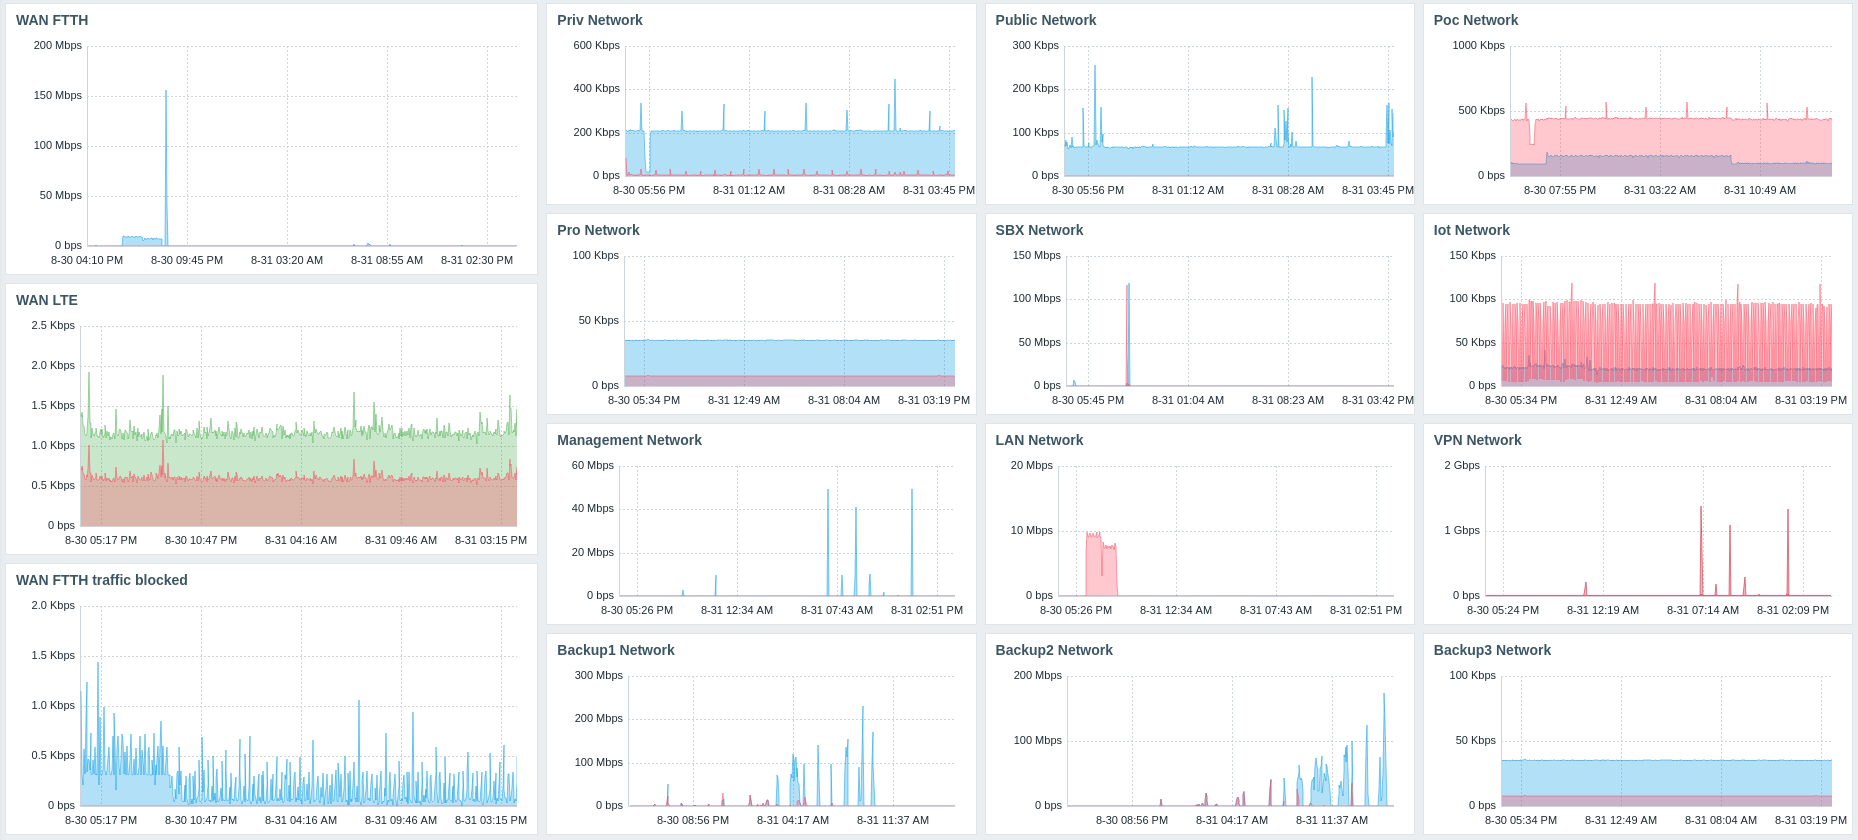Open the VPN Network panel title
This screenshot has height=840, width=1858.
pos(1477,440)
